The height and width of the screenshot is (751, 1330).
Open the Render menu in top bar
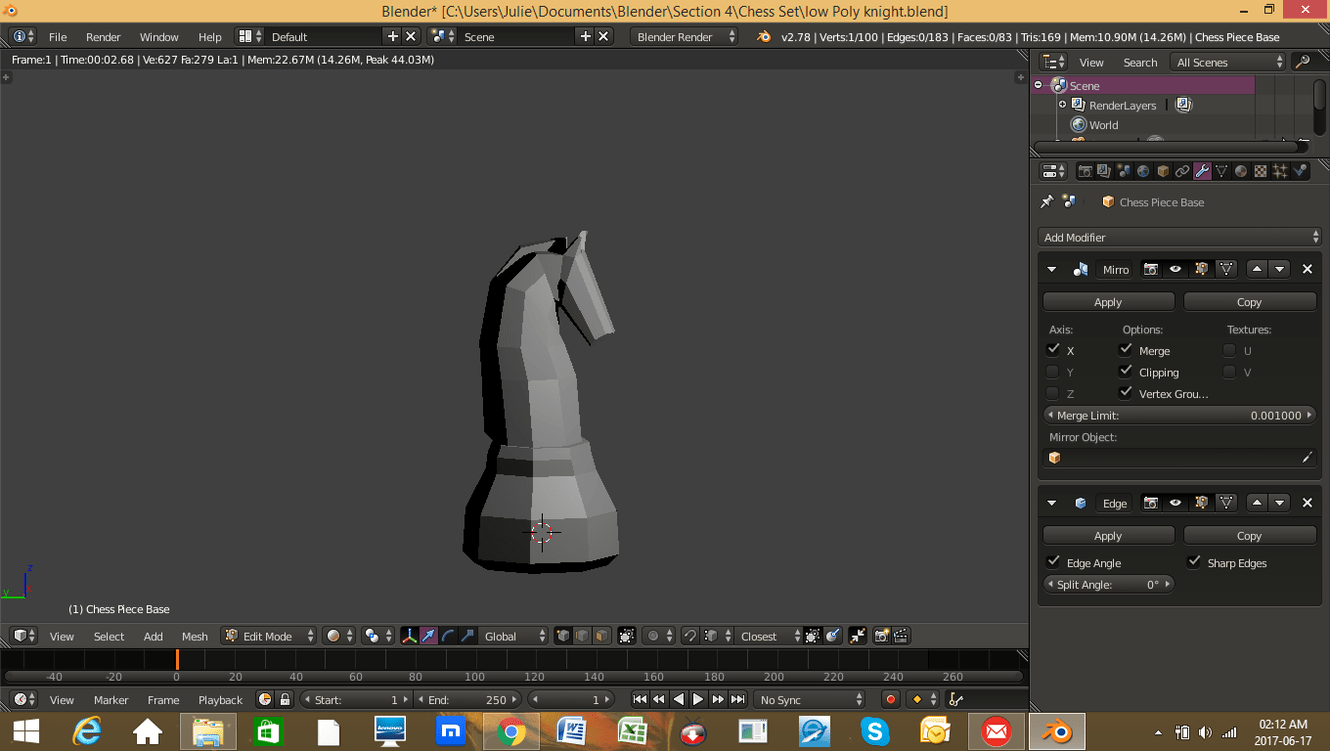pos(103,37)
